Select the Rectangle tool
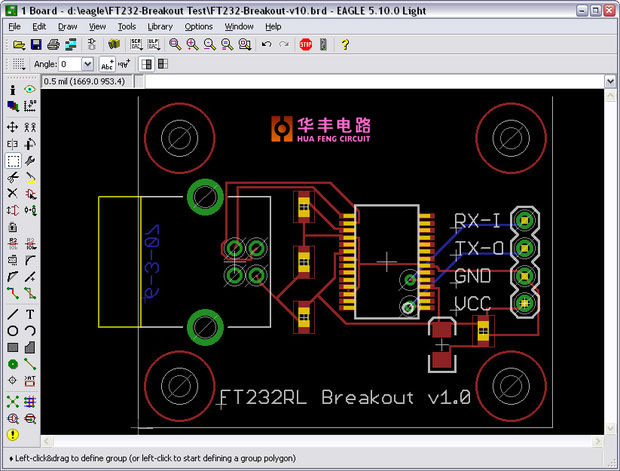The height and width of the screenshot is (471, 620). 13,348
